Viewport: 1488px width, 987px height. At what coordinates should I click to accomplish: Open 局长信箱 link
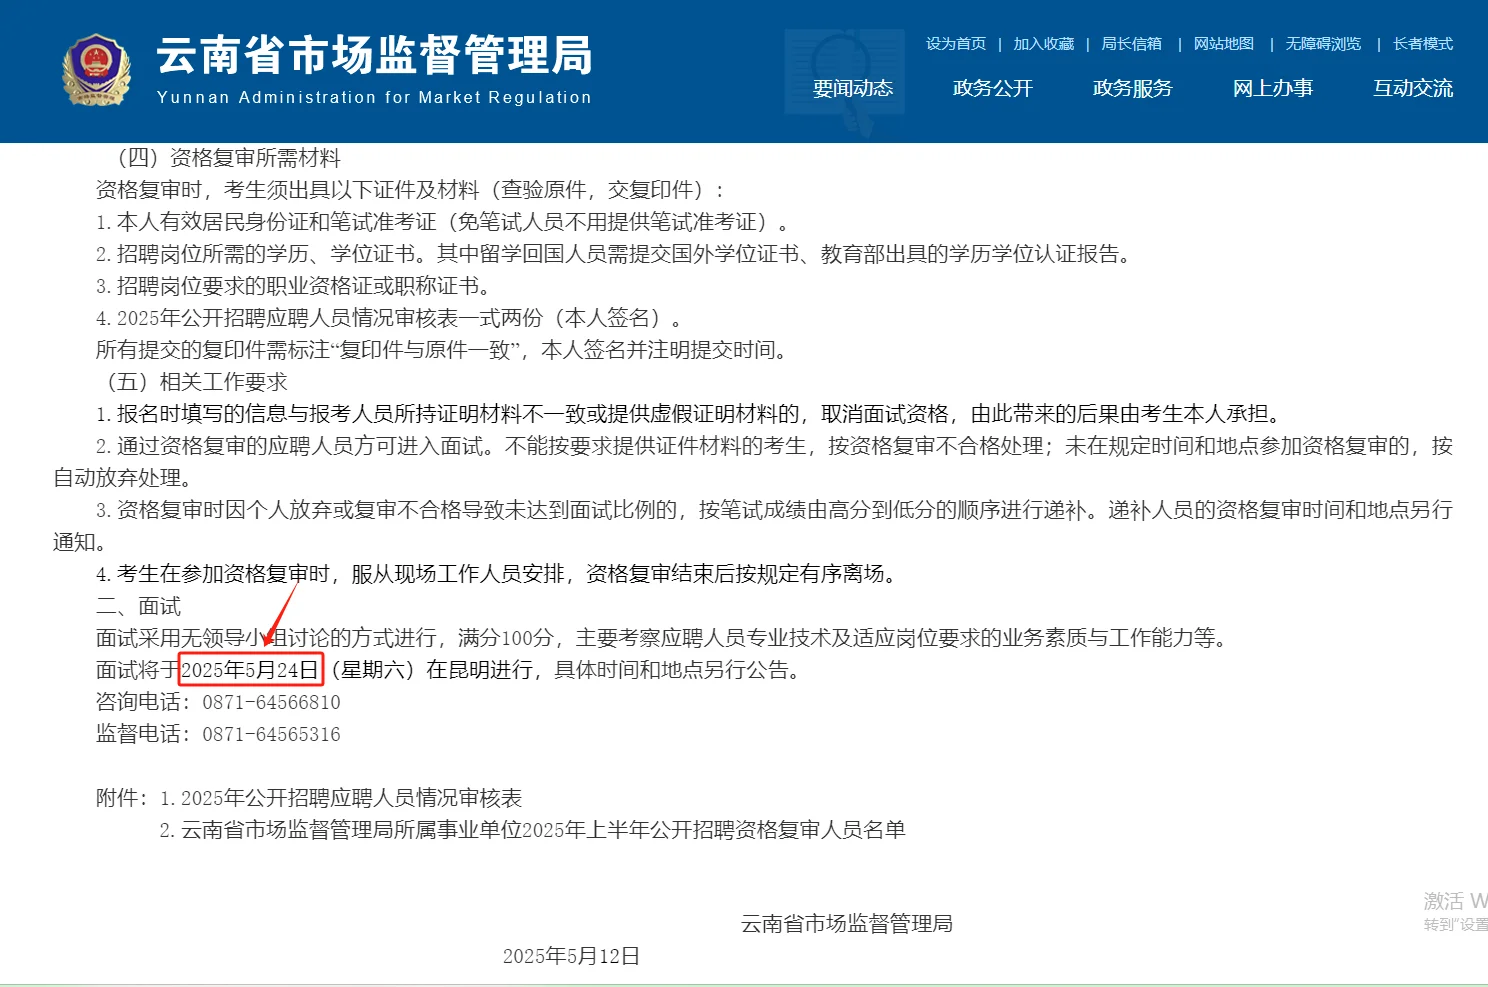coord(1131,44)
